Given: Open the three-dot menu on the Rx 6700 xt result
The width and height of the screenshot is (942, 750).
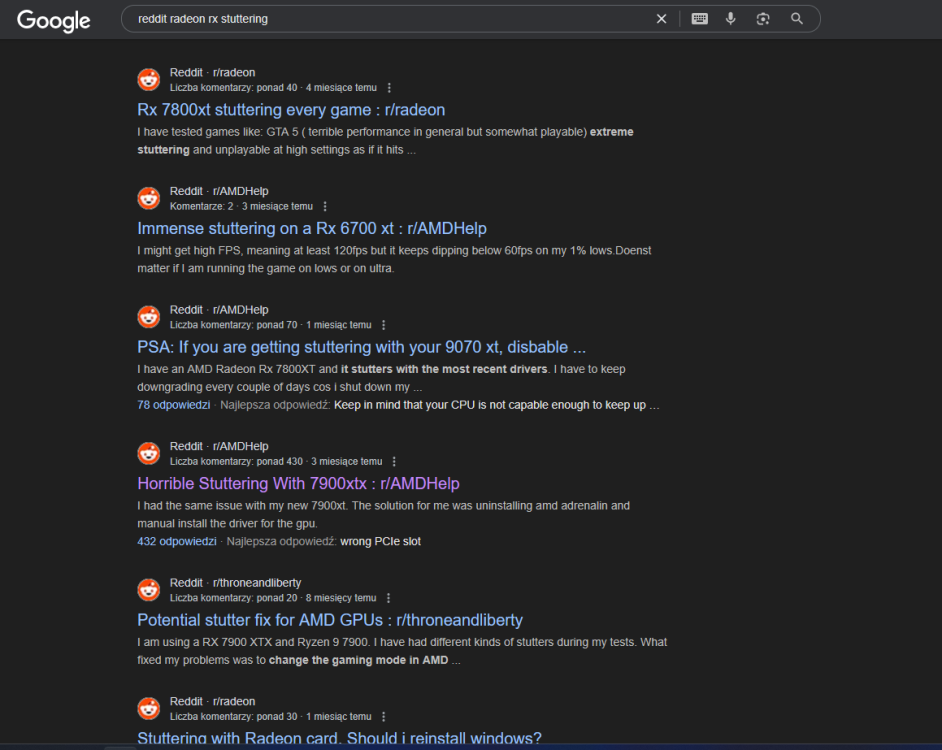Looking at the screenshot, I should pos(325,206).
